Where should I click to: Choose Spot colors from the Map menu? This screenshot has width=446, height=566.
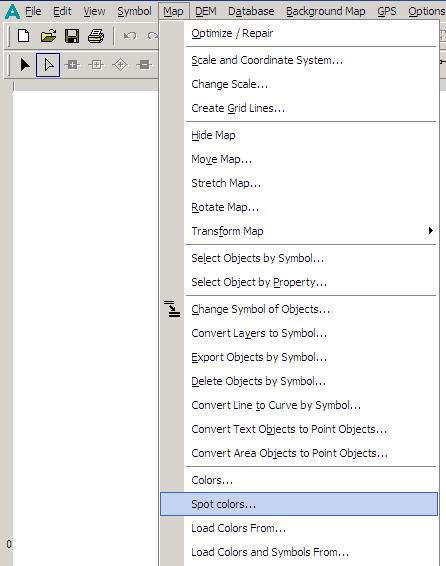[x=299, y=504]
